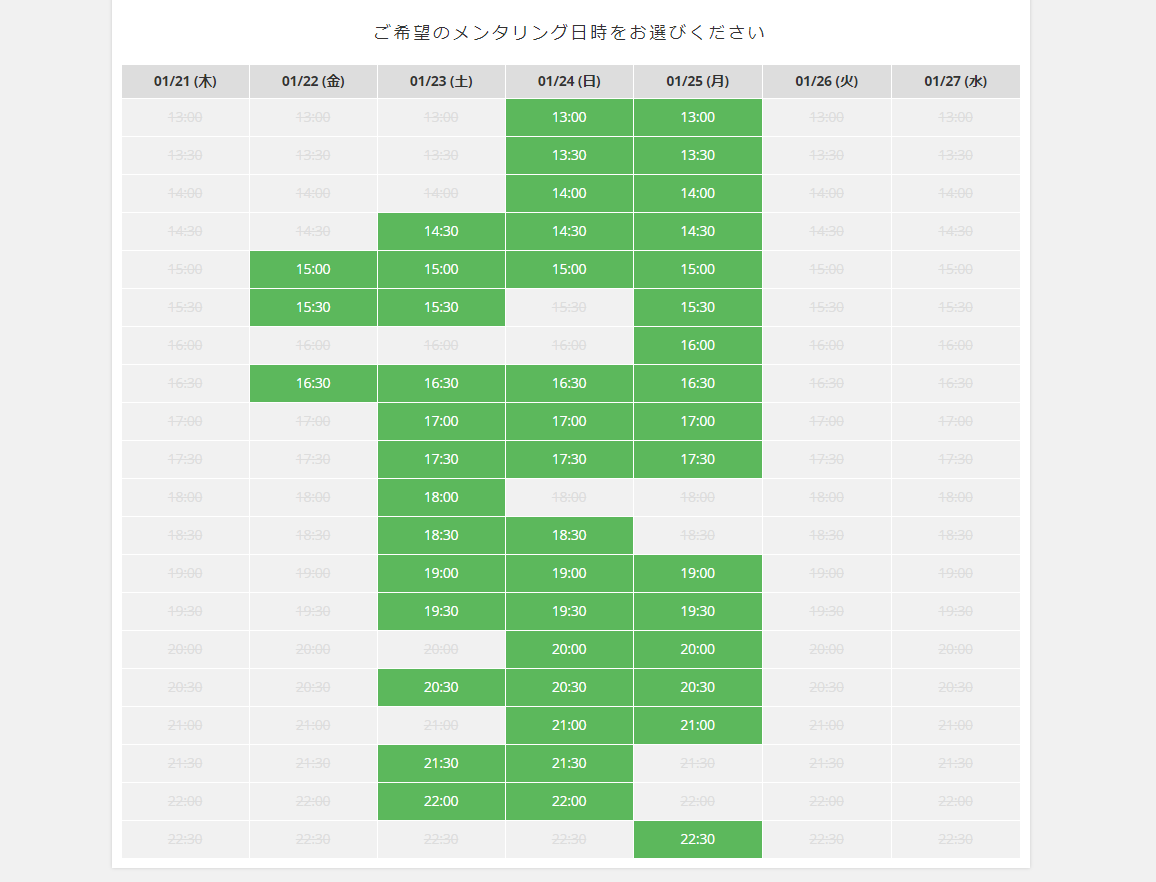Pick the 18:00 slot on Saturday

coord(441,497)
